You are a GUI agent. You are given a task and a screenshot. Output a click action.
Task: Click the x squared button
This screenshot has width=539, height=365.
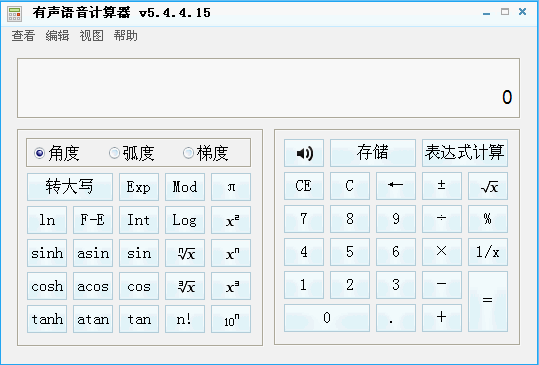click(231, 220)
